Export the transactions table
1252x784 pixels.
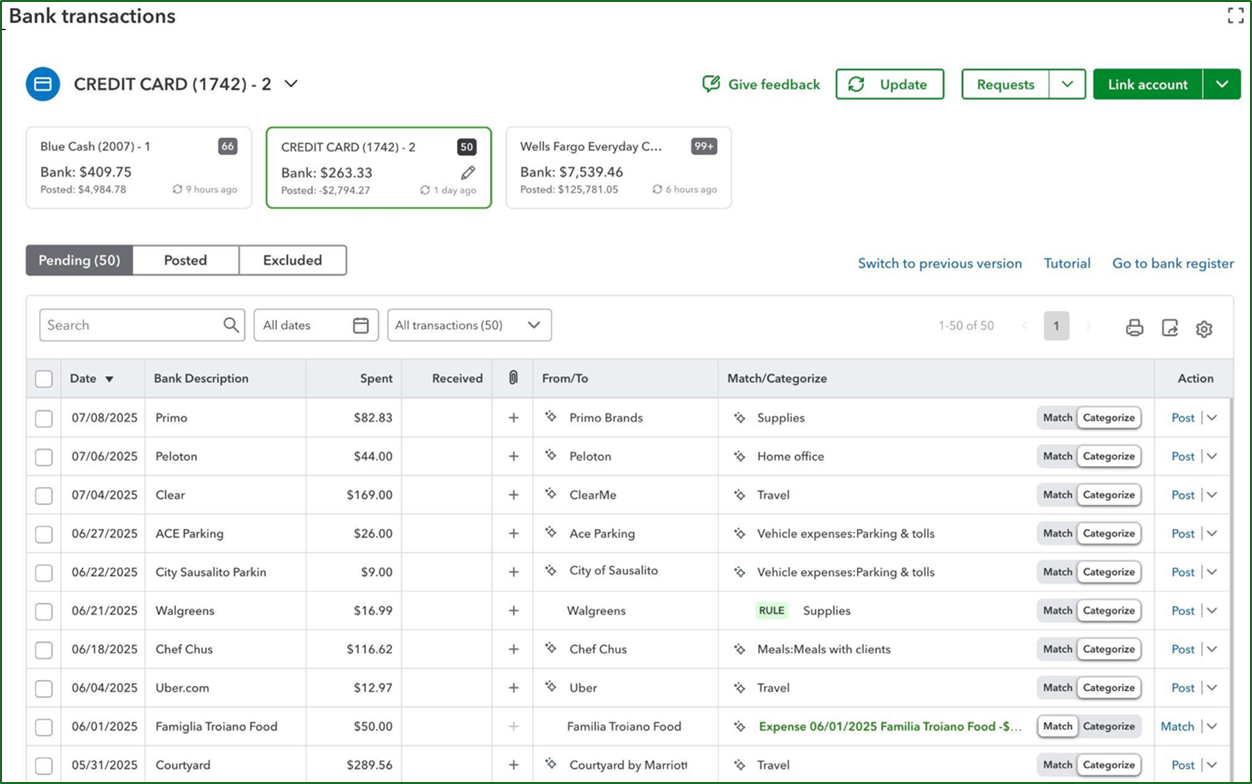coord(1170,328)
